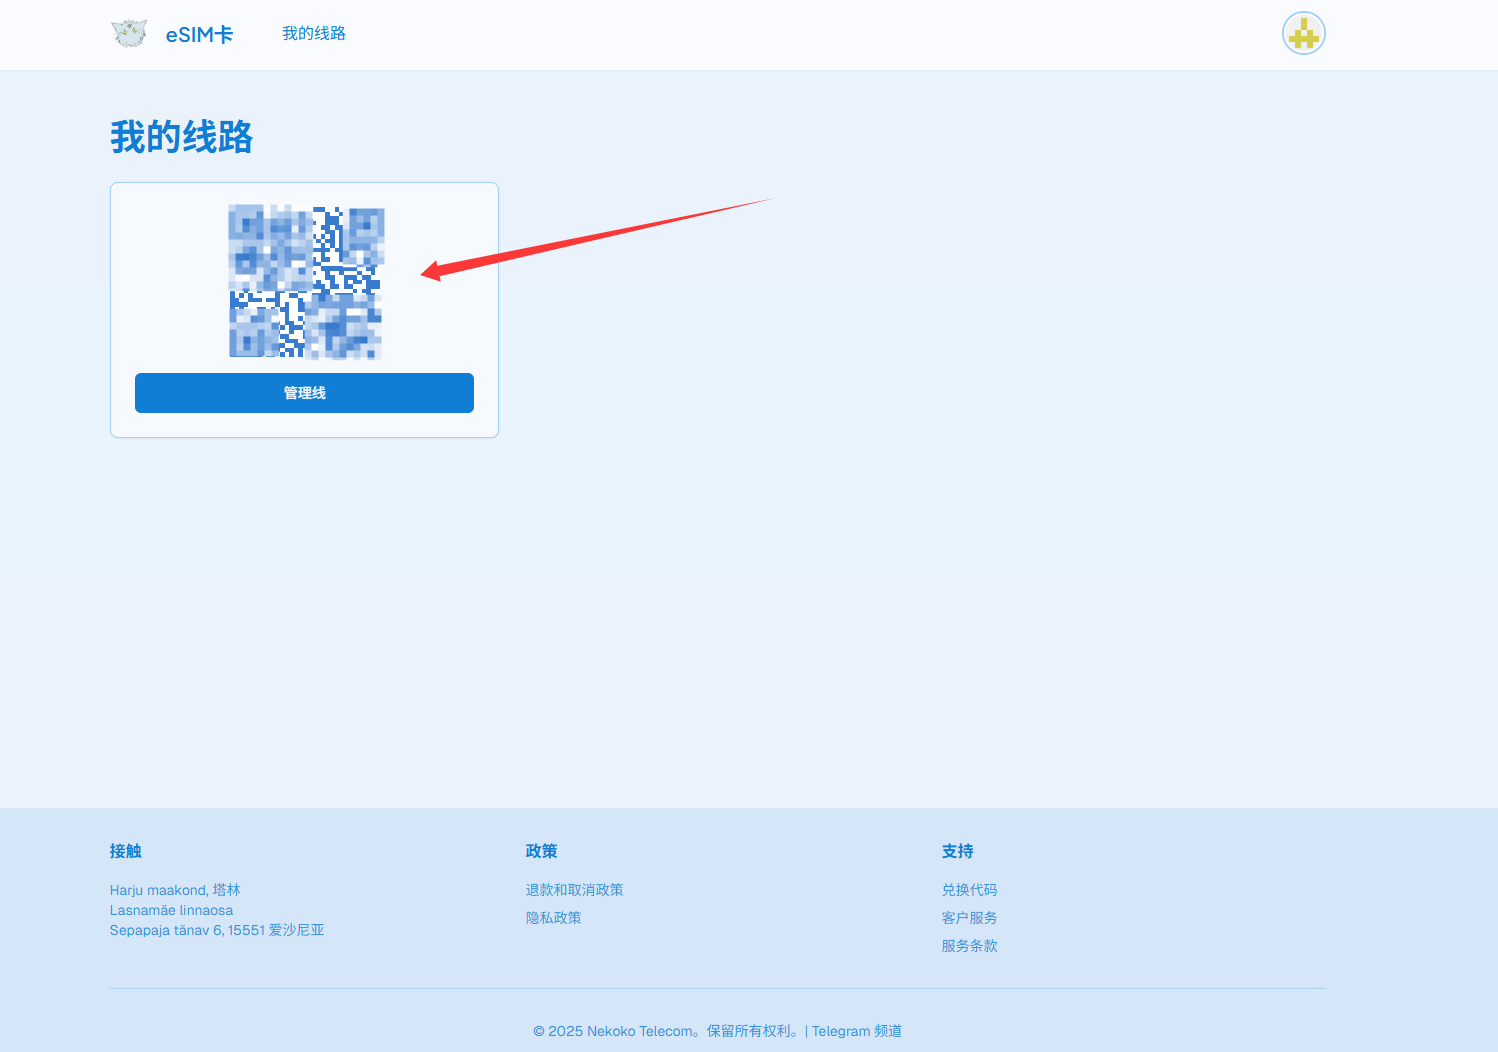Open 兑换代码 support link
Screen dimensions: 1498x1052
969,890
